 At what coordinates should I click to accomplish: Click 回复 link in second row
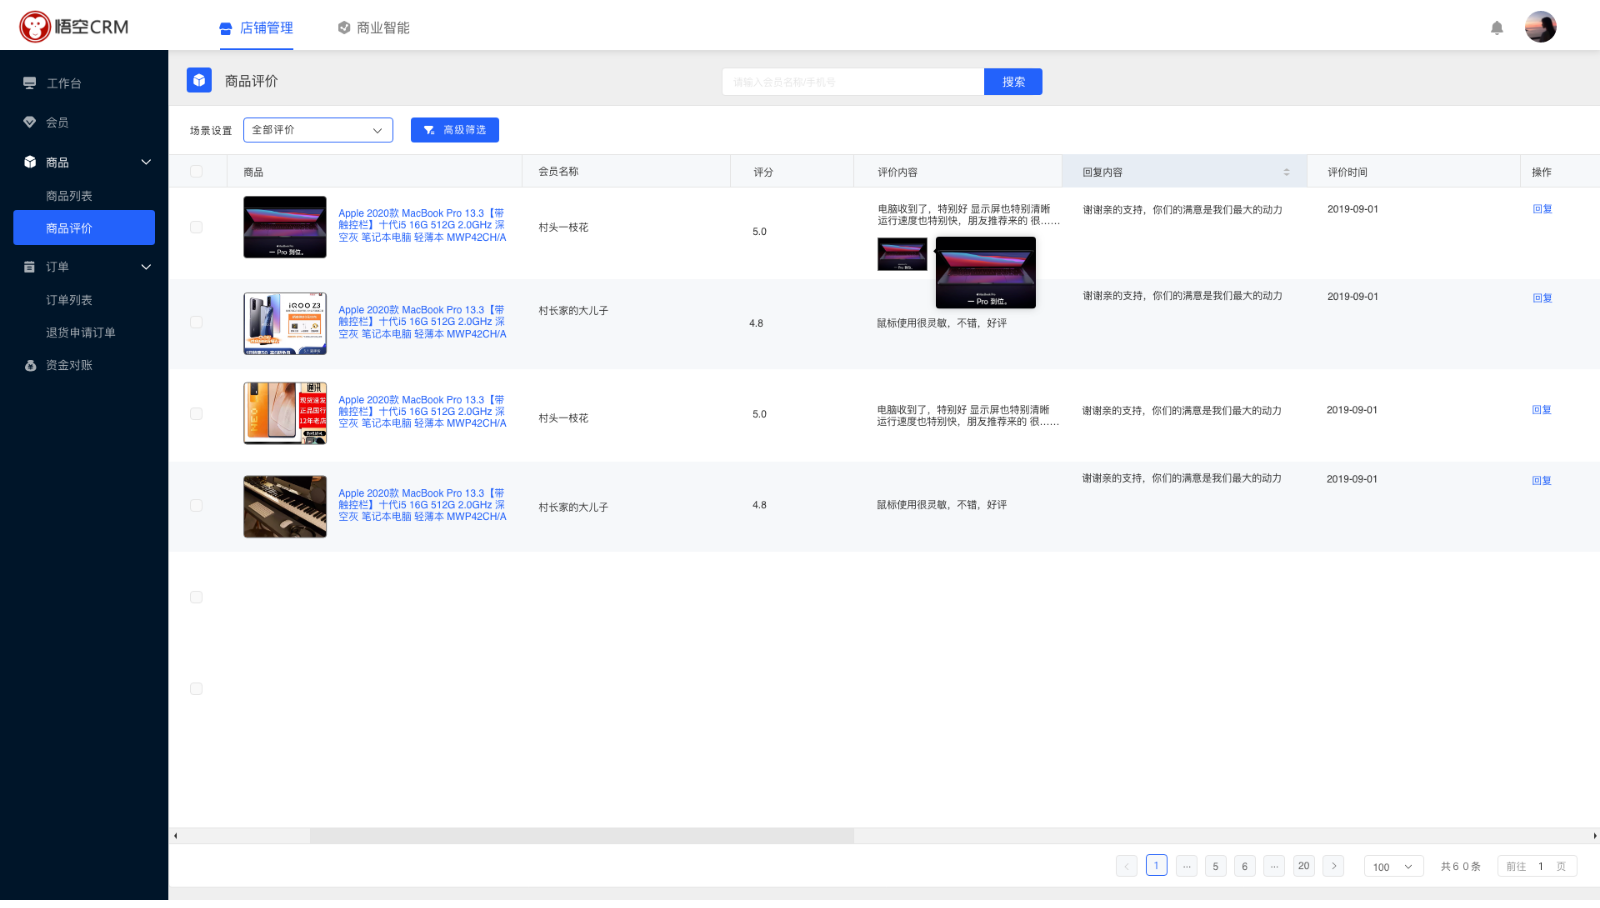[1542, 298]
